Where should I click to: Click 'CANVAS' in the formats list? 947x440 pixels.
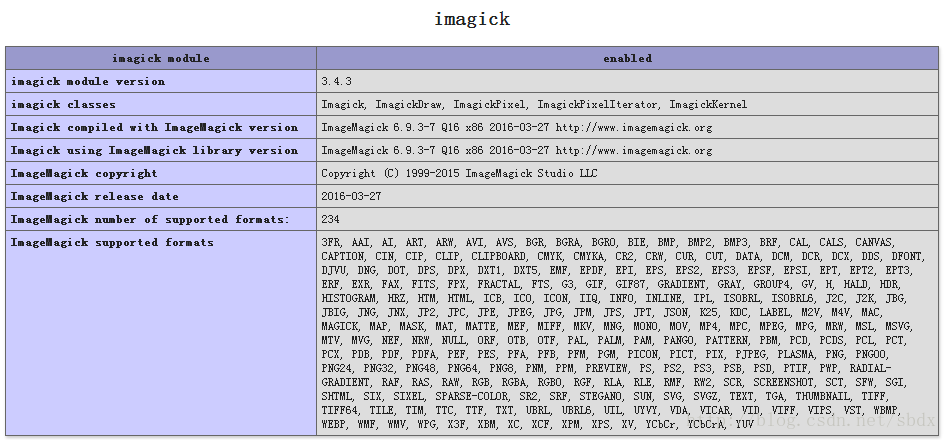coord(873,243)
